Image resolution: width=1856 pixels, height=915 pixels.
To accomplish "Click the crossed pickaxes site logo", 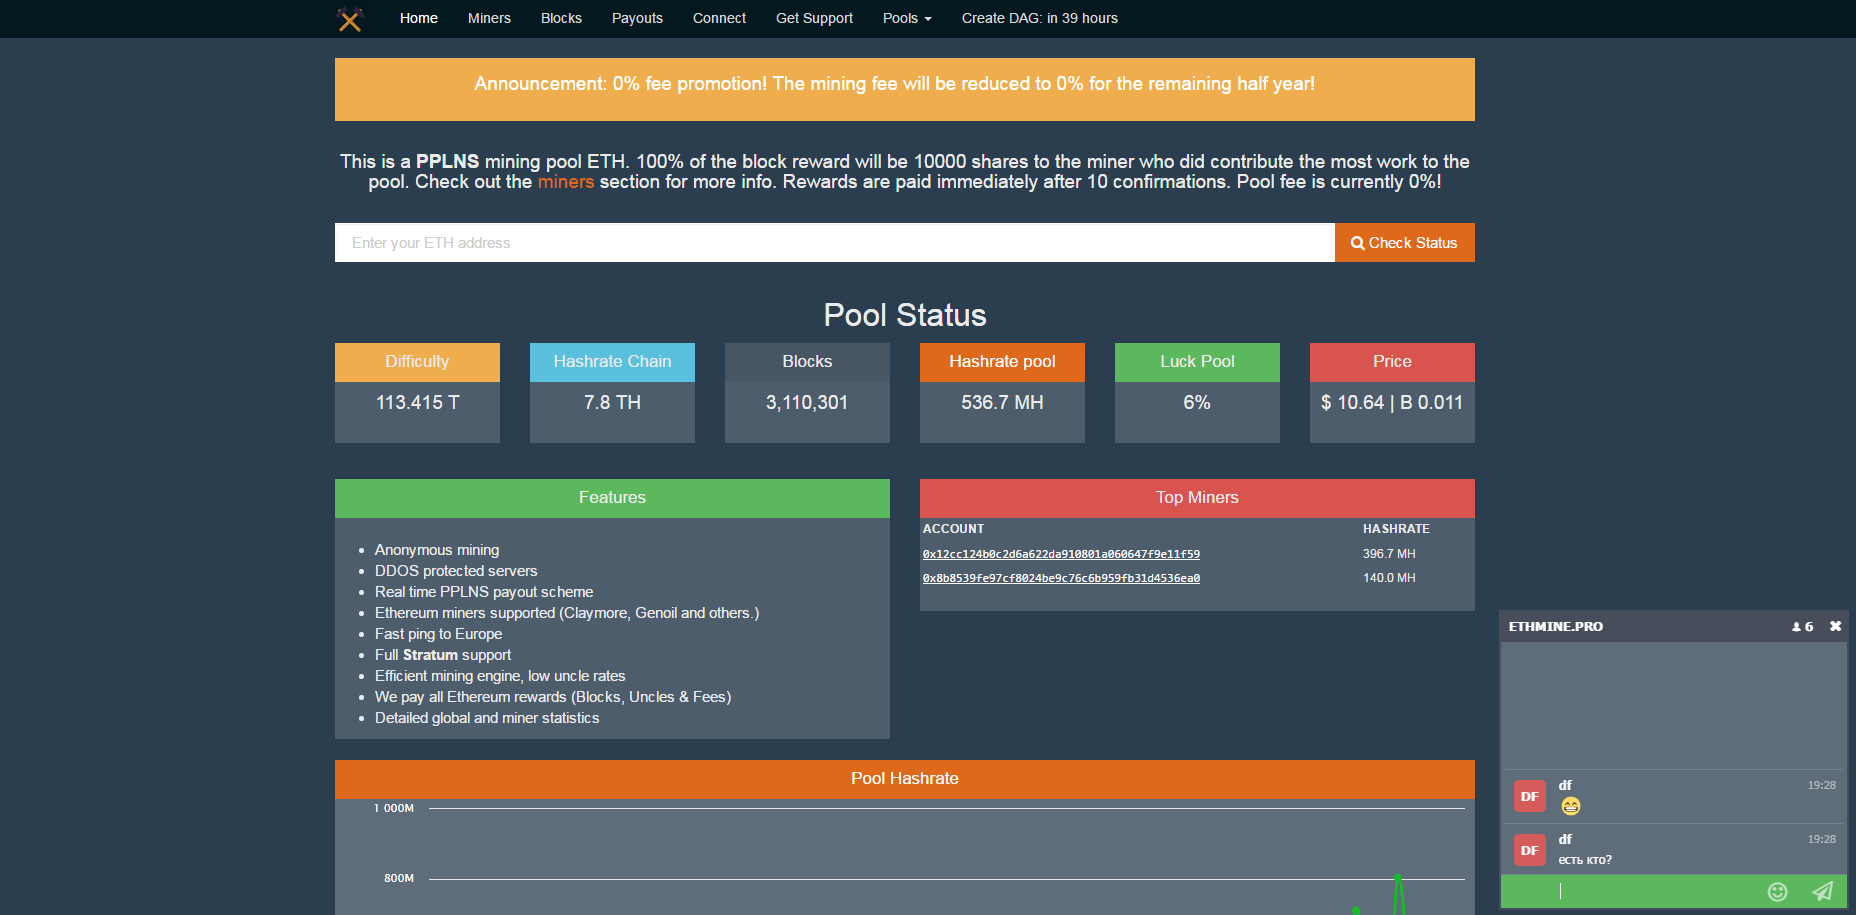I will click(x=350, y=19).
